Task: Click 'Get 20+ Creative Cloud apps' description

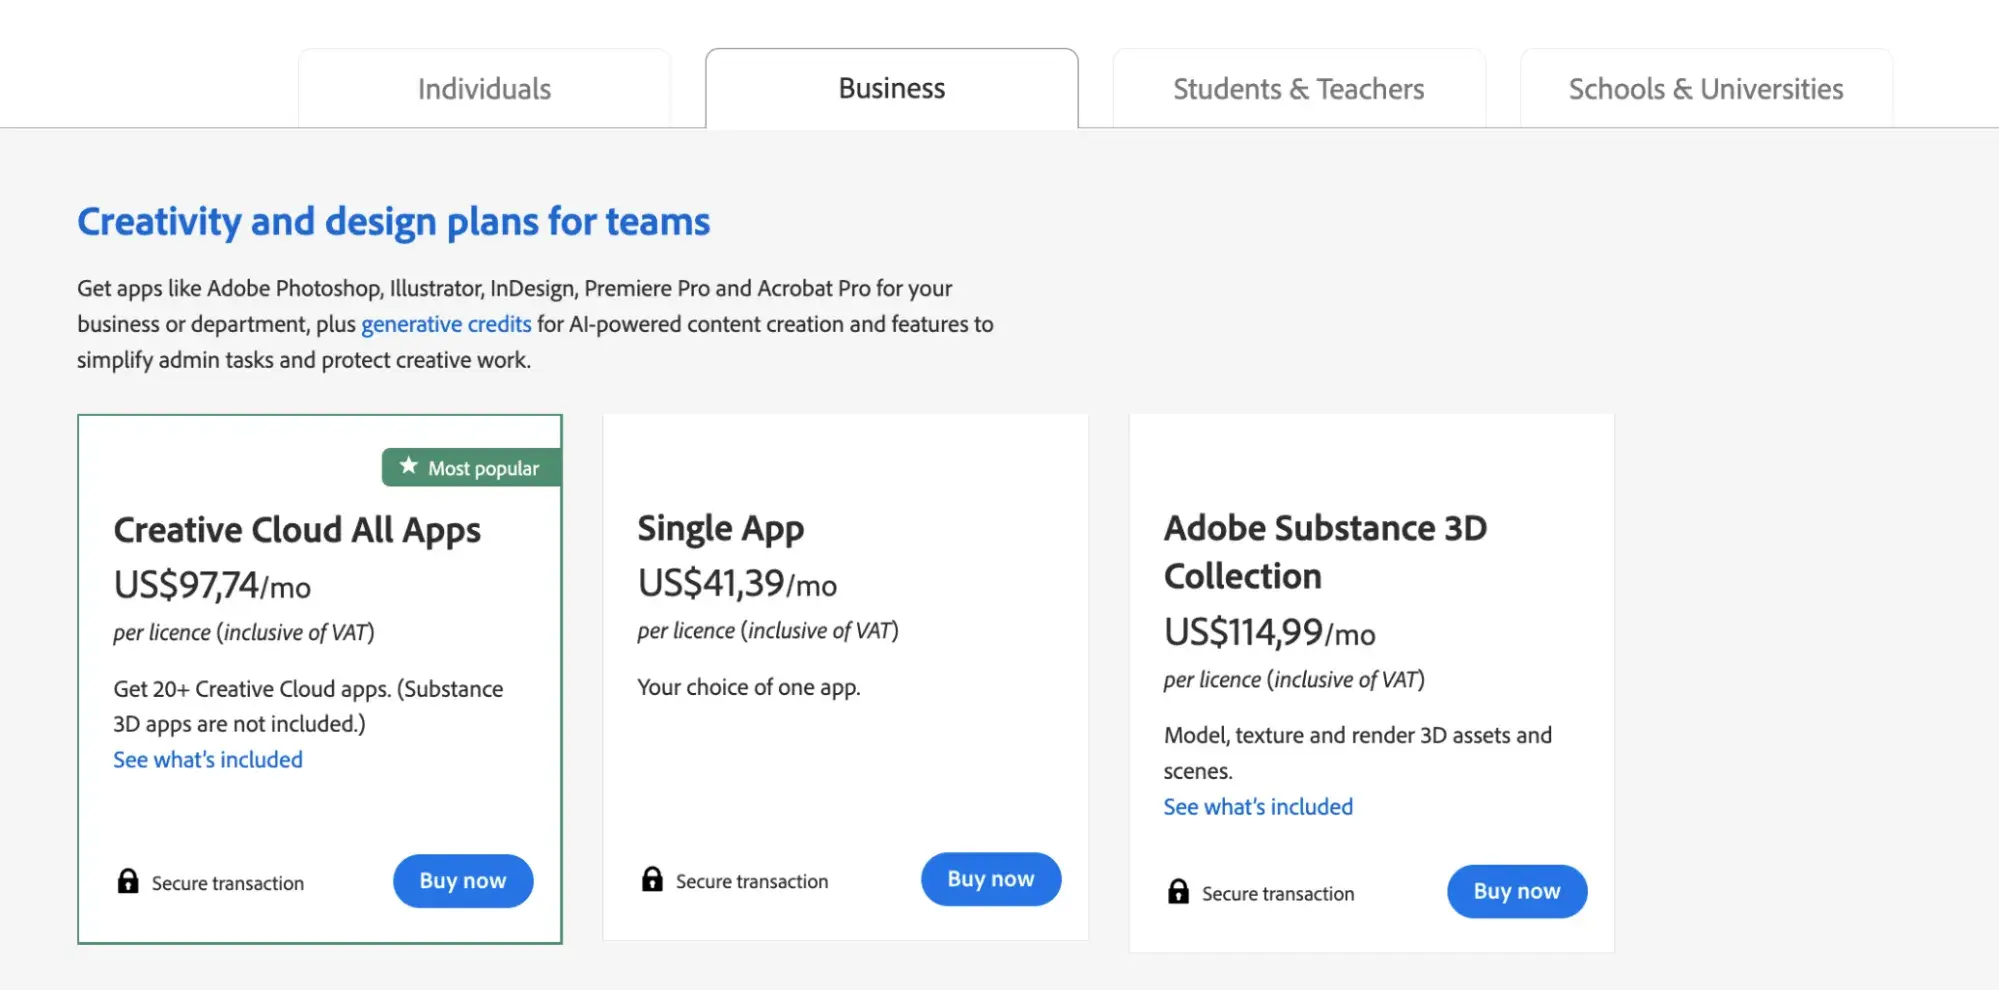Action: [x=308, y=706]
